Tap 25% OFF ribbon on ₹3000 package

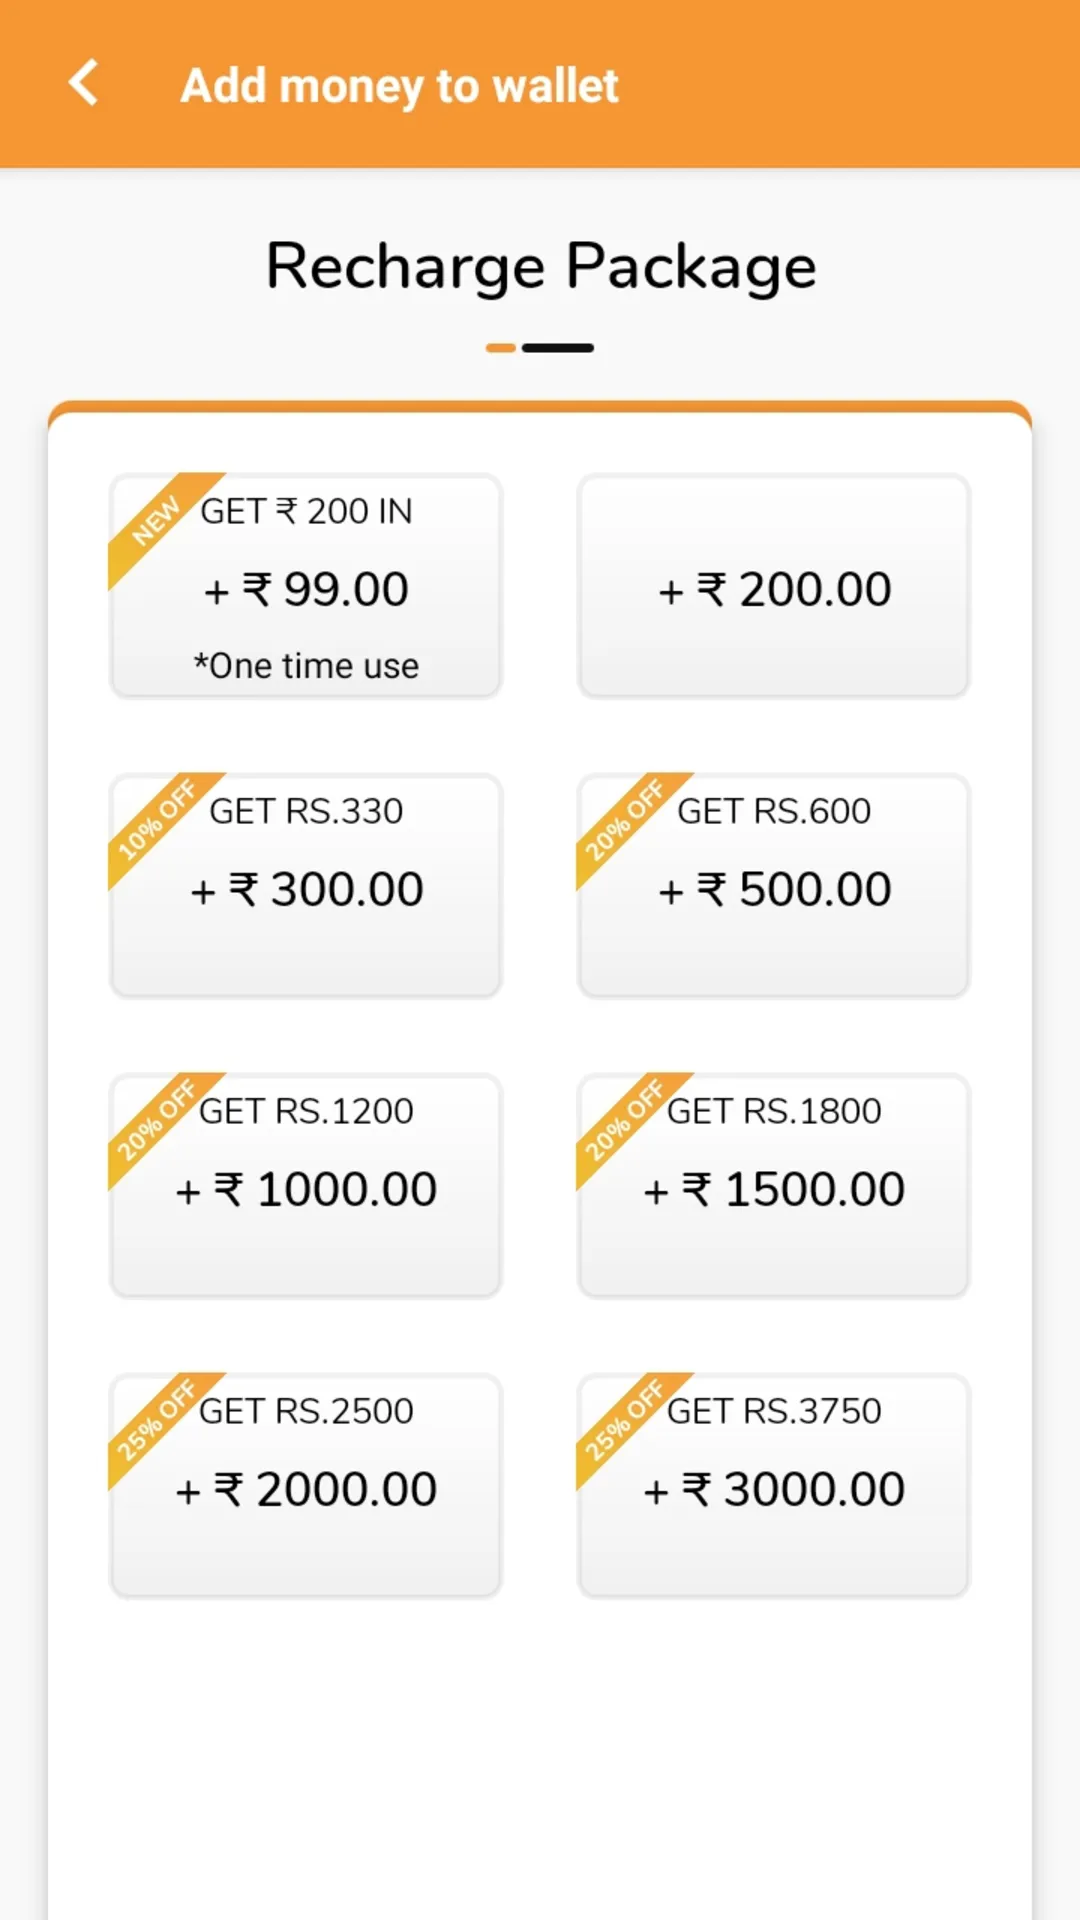pyautogui.click(x=624, y=1421)
